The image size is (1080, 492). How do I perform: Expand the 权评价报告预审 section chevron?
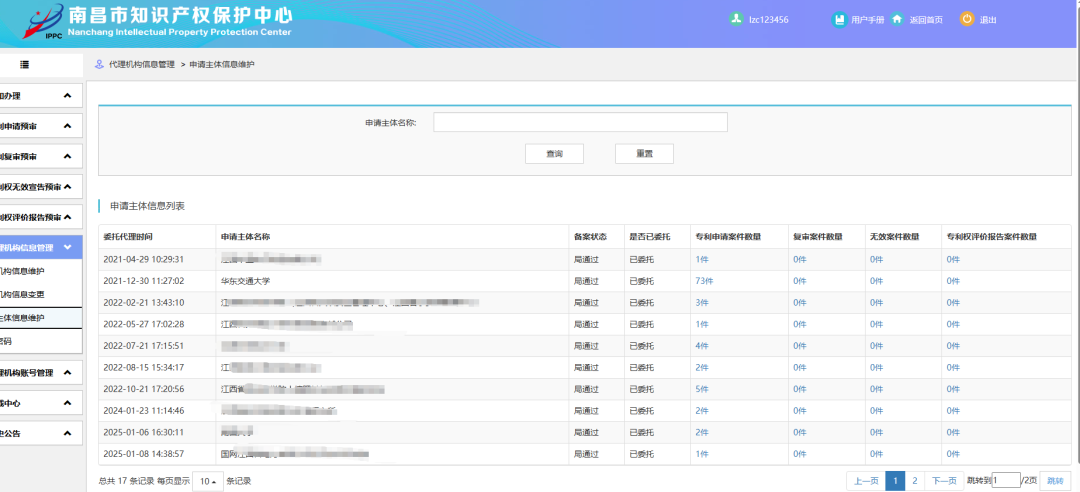[67, 217]
